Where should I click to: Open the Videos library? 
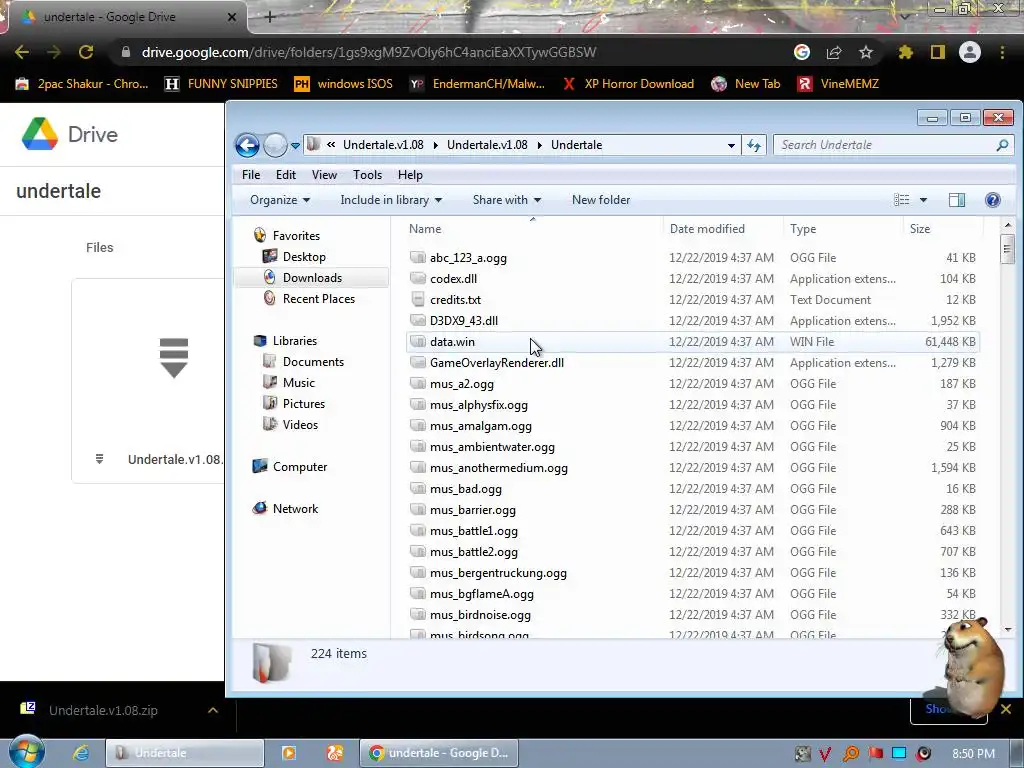tap(300, 424)
